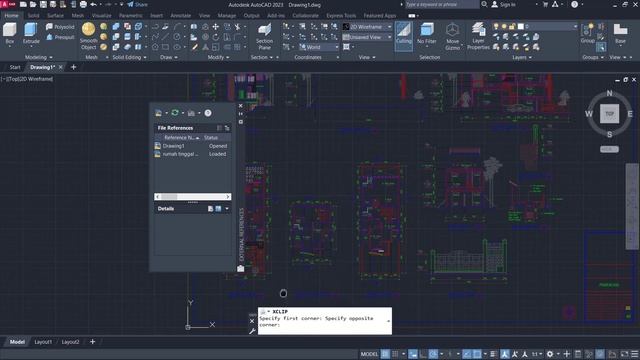Click the Help question mark icon in title bar
The height and width of the screenshot is (360, 640).
click(x=574, y=4)
